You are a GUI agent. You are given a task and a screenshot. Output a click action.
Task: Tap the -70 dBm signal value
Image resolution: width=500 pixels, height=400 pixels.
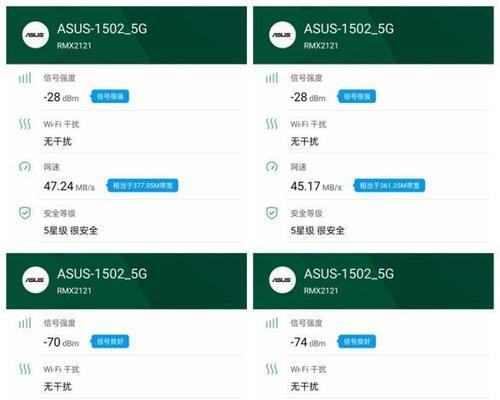pos(61,342)
